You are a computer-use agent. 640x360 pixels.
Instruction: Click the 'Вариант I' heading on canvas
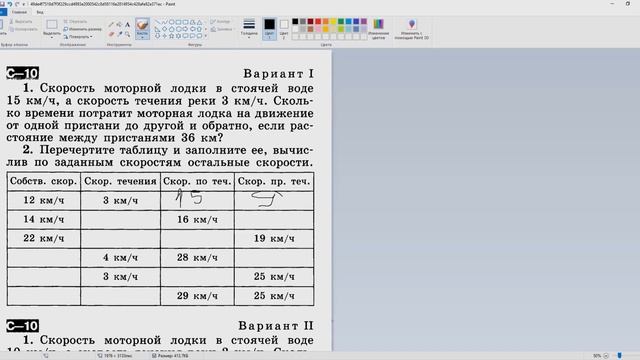pyautogui.click(x=279, y=74)
